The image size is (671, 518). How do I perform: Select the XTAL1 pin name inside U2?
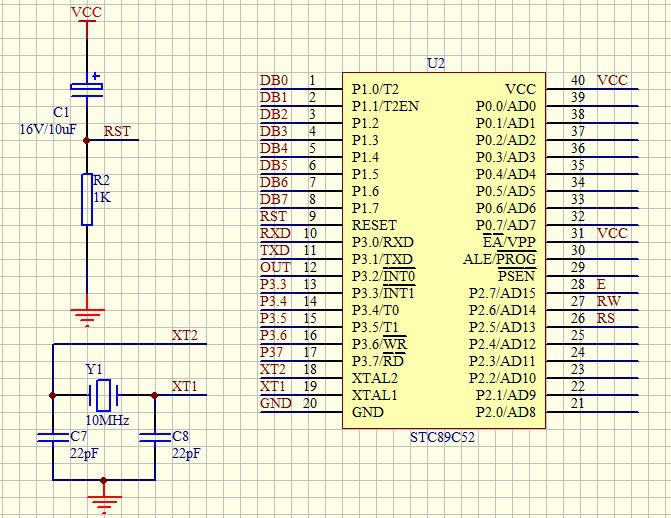coord(374,395)
